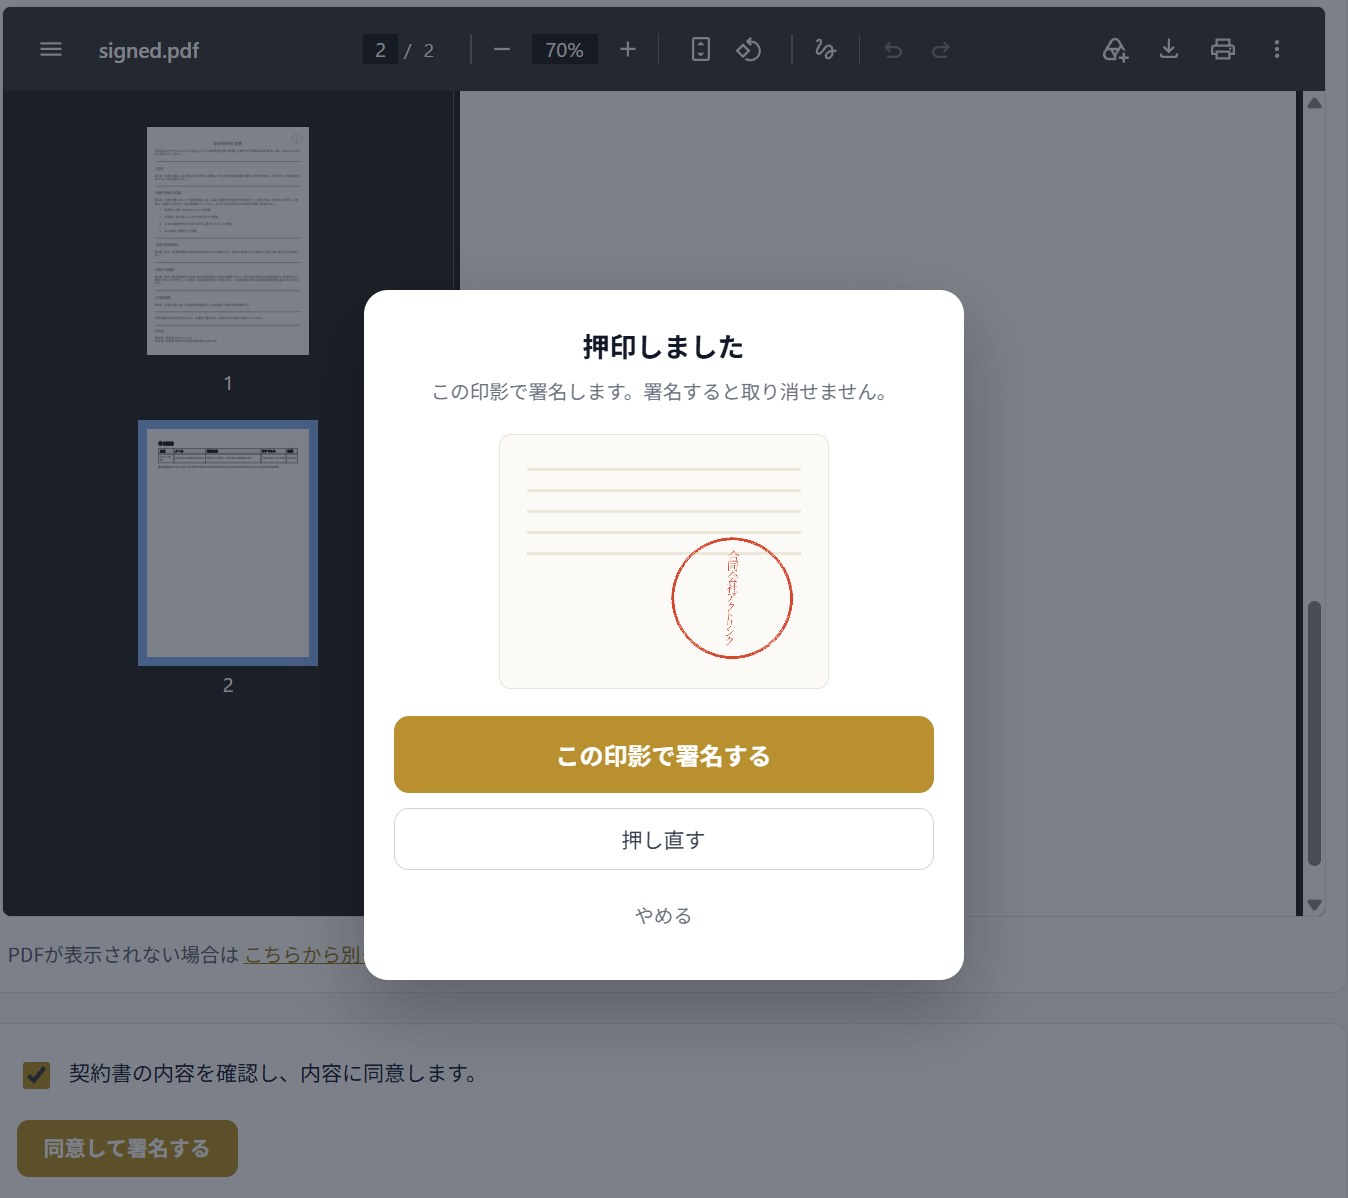This screenshot has width=1348, height=1198.
Task: Click the signed.pdf file title
Action: click(149, 50)
